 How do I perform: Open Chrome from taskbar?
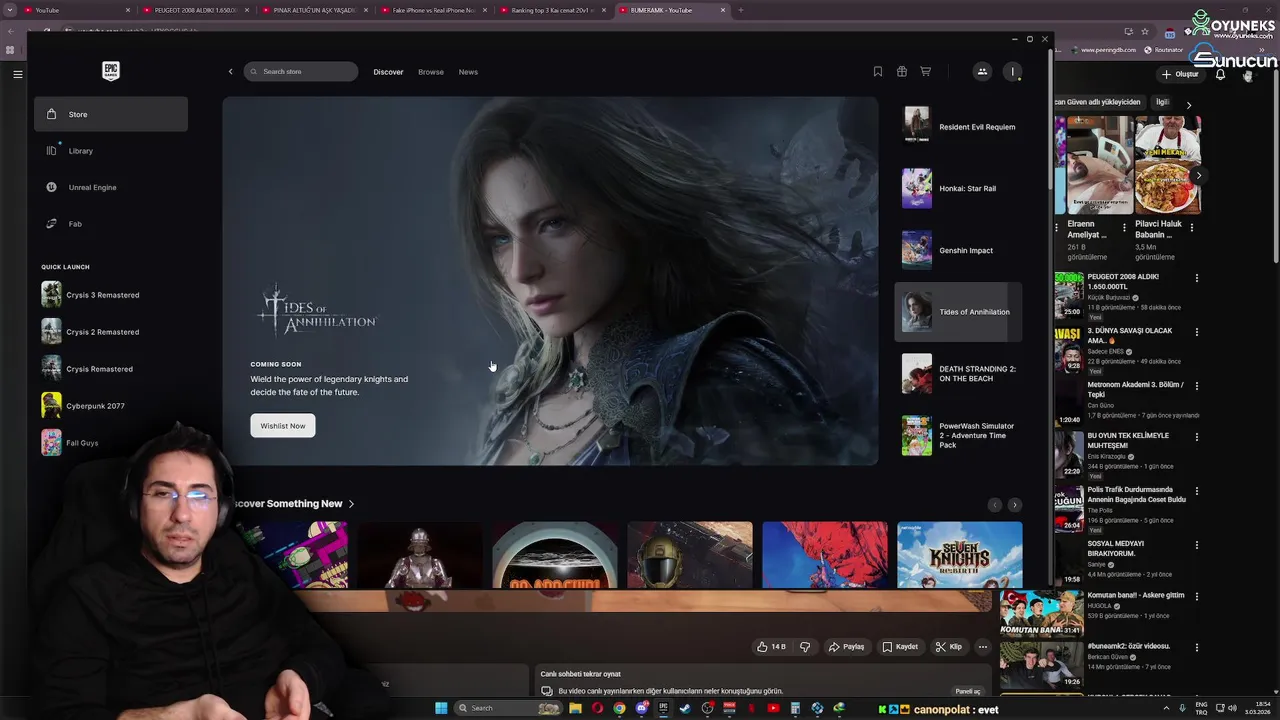point(619,708)
